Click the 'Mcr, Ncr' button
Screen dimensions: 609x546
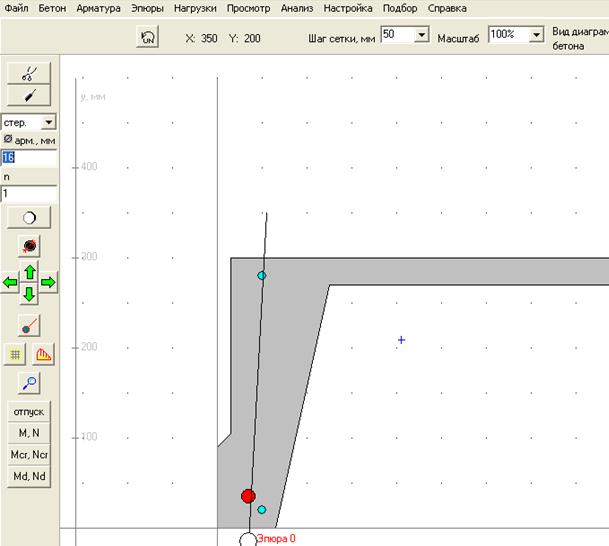pos(29,454)
